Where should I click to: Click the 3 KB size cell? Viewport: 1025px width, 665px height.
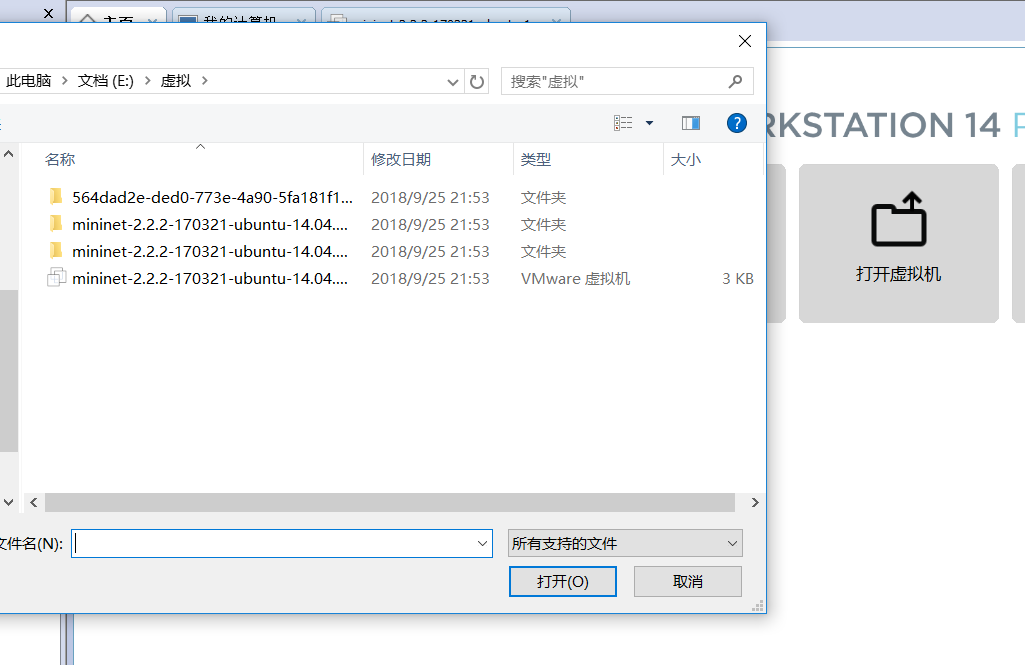click(737, 279)
